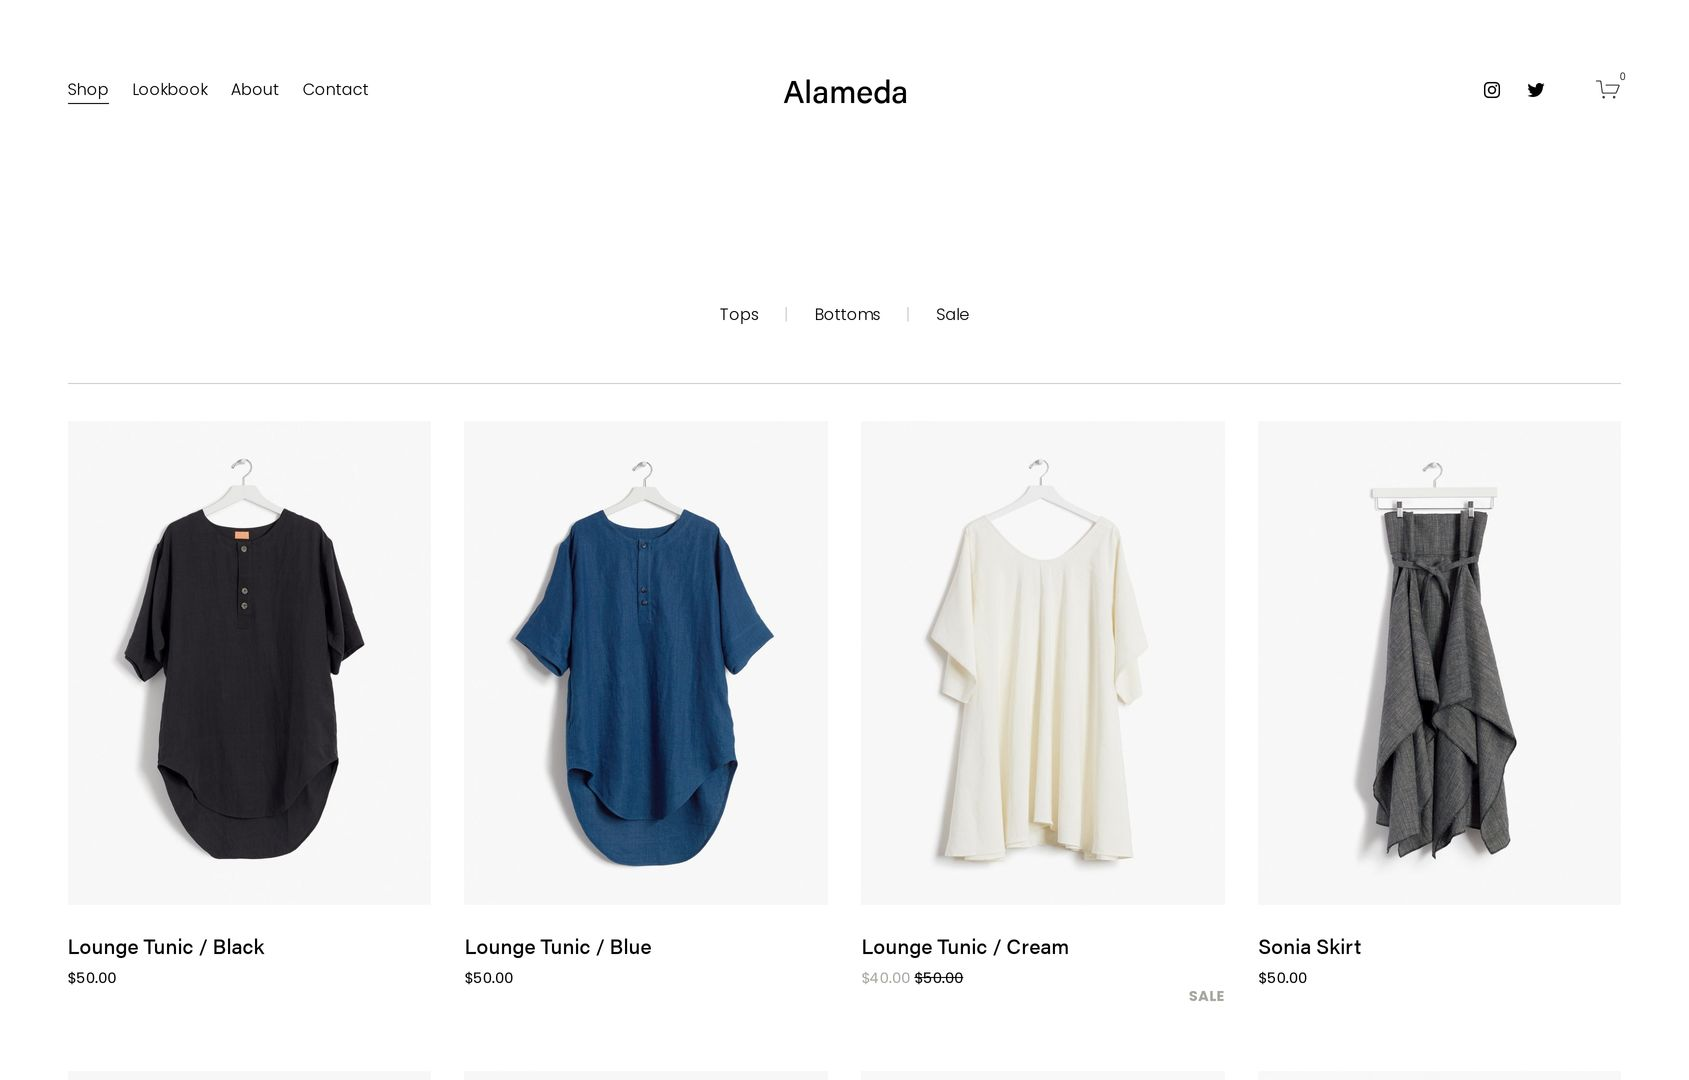This screenshot has width=1689, height=1080.
Task: Filter products by Tops category
Action: pos(739,314)
